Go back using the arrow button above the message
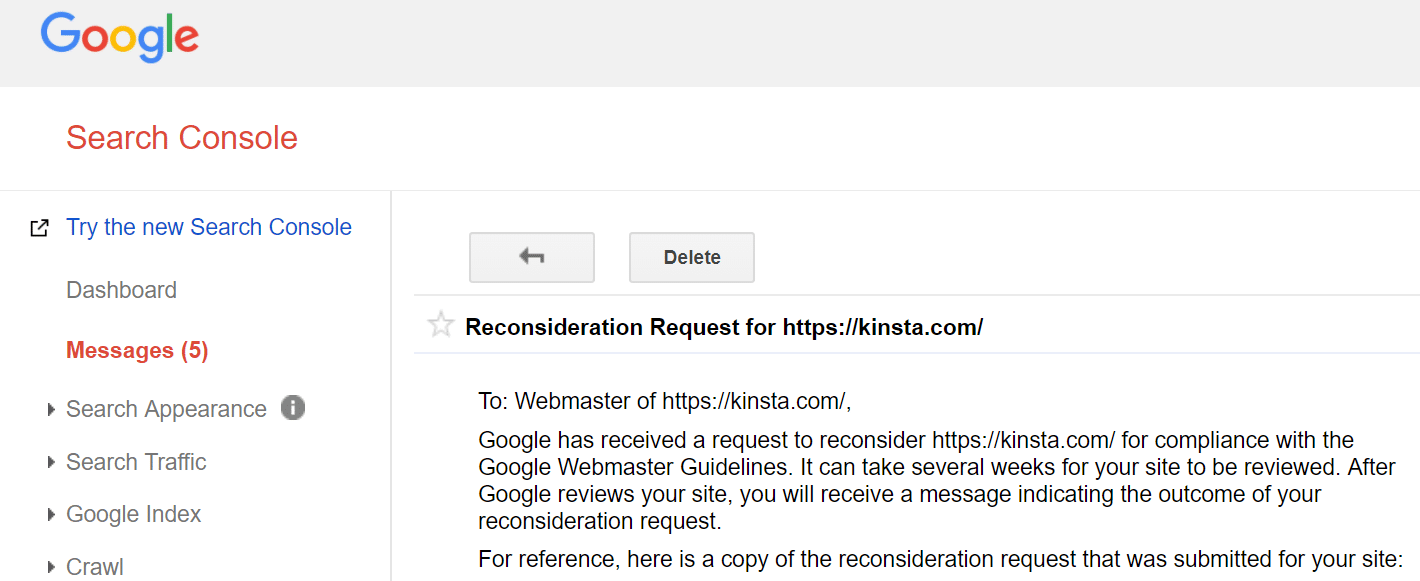This screenshot has width=1420, height=581. coord(531,256)
